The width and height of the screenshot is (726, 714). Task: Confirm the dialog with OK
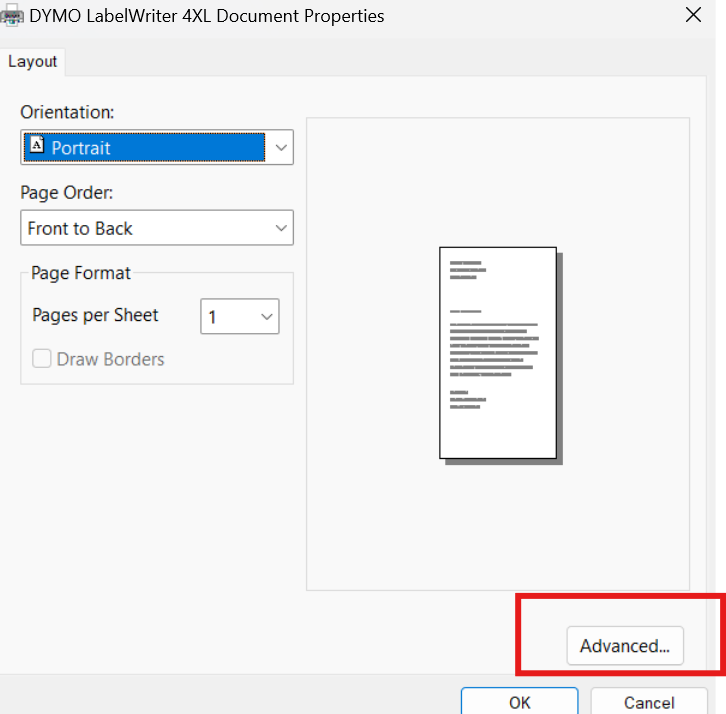pos(519,701)
